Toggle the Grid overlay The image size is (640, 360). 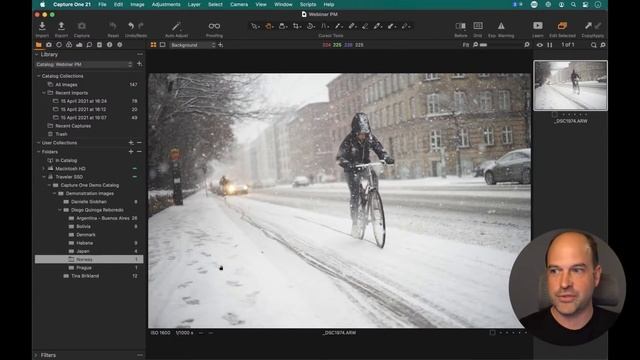tap(478, 26)
